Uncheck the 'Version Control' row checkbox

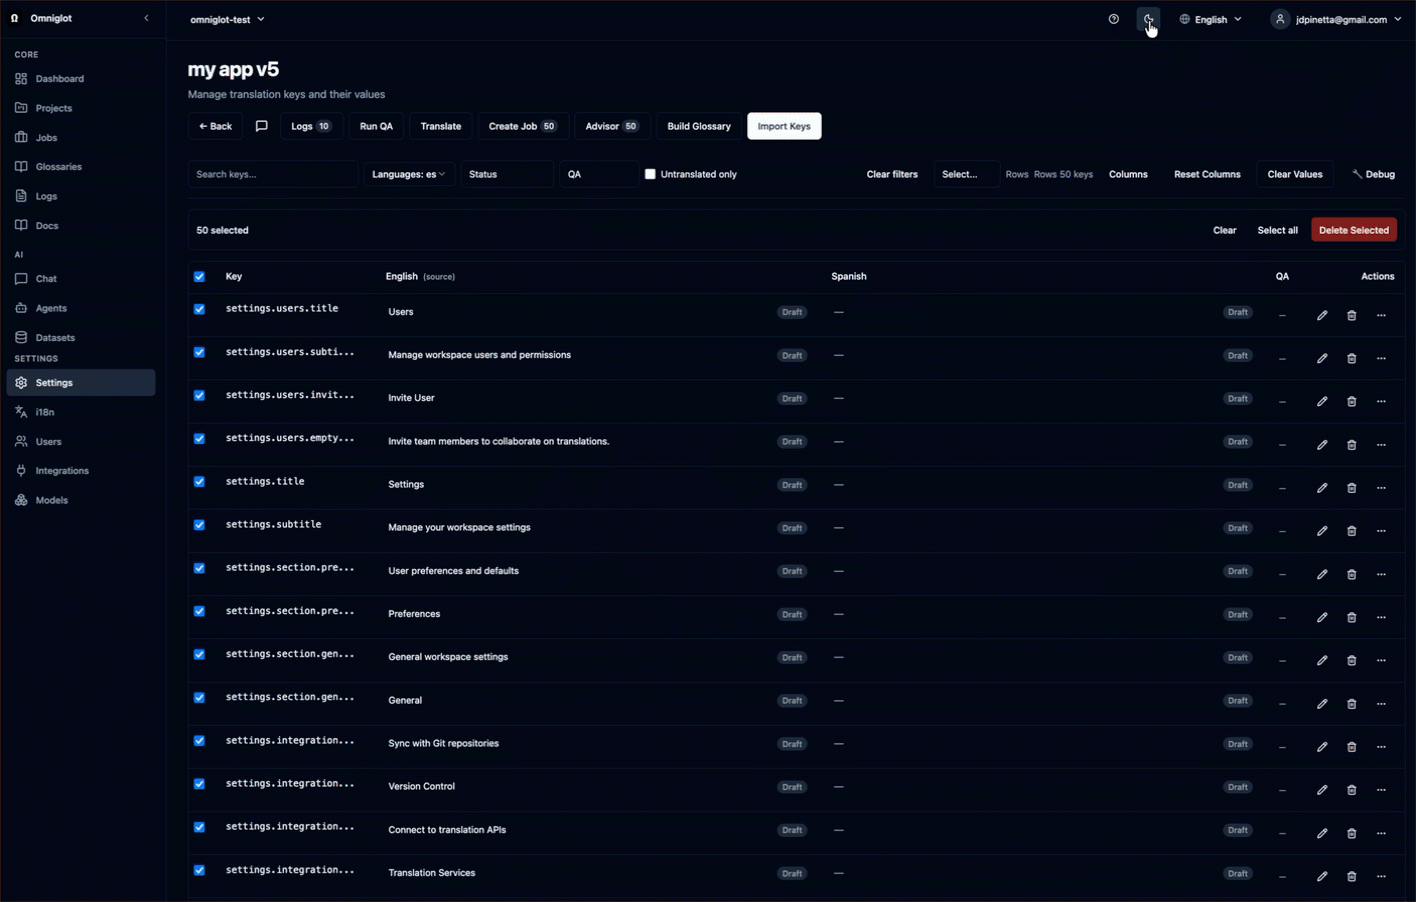coord(199,784)
